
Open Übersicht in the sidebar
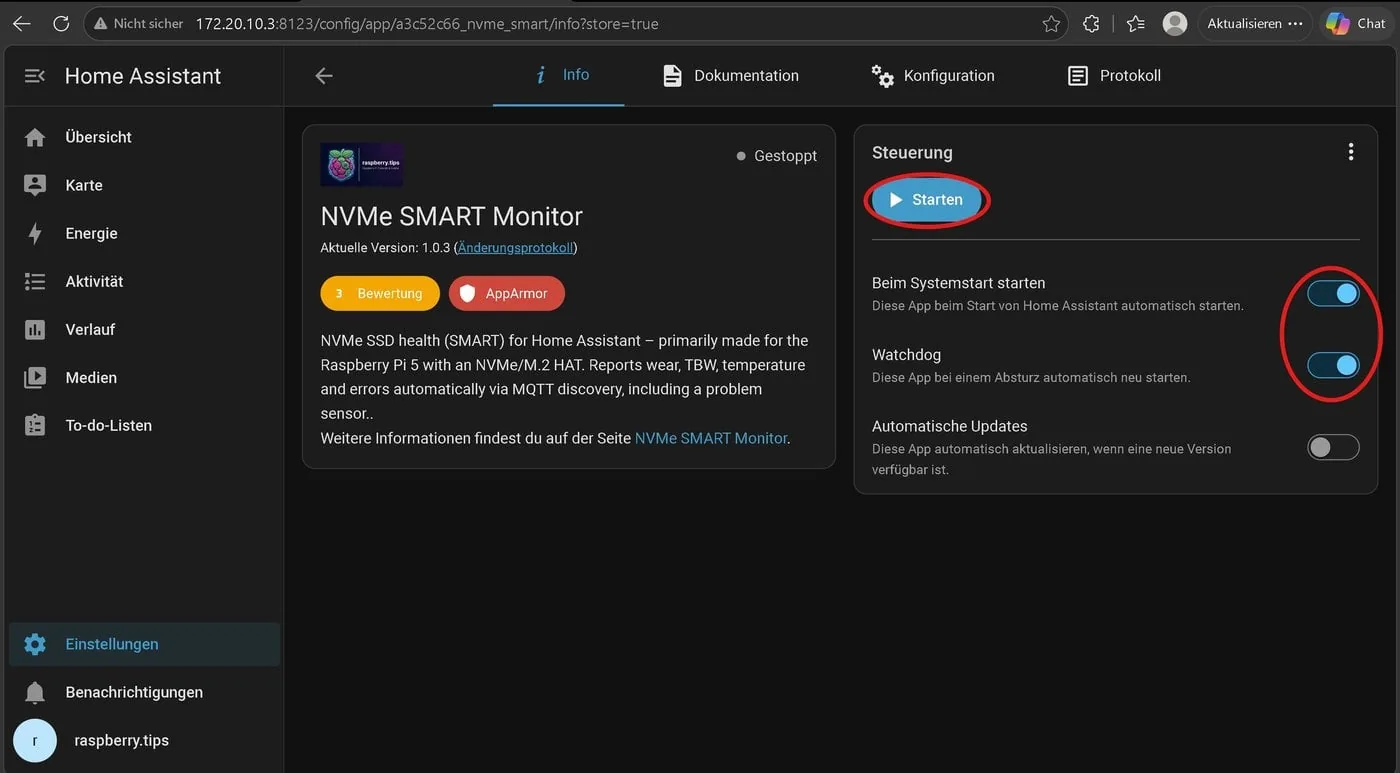pyautogui.click(x=142, y=137)
